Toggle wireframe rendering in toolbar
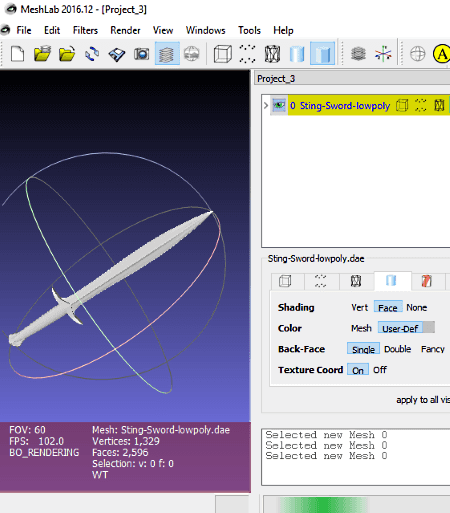 [x=272, y=54]
